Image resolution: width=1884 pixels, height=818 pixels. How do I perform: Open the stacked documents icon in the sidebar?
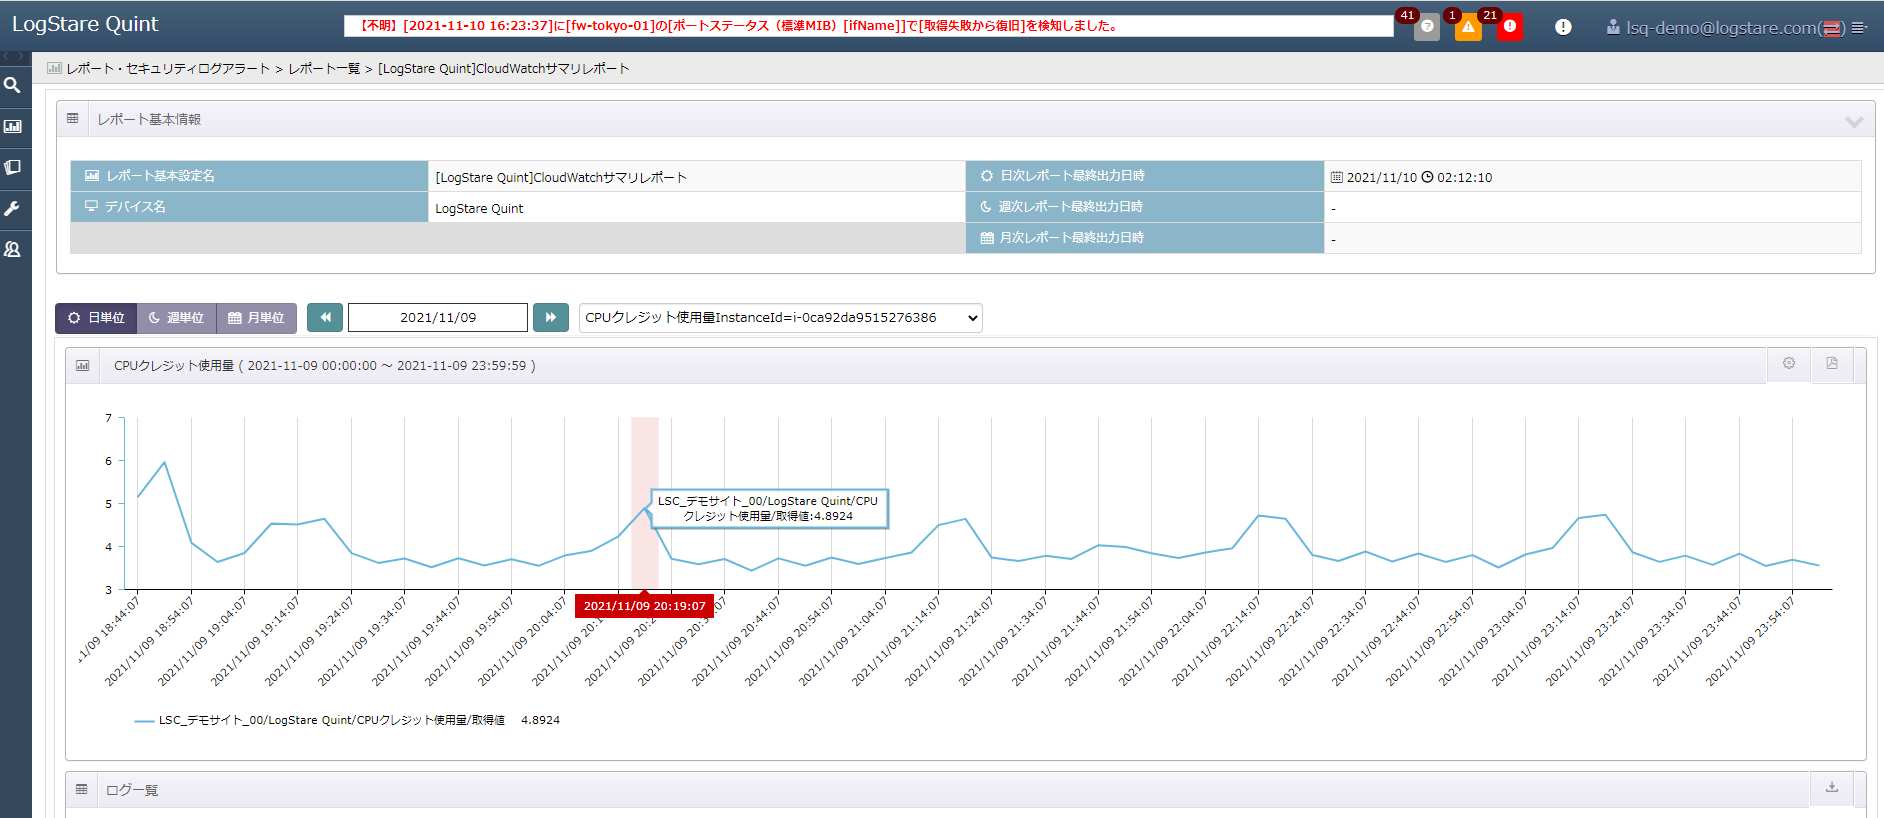click(x=13, y=168)
